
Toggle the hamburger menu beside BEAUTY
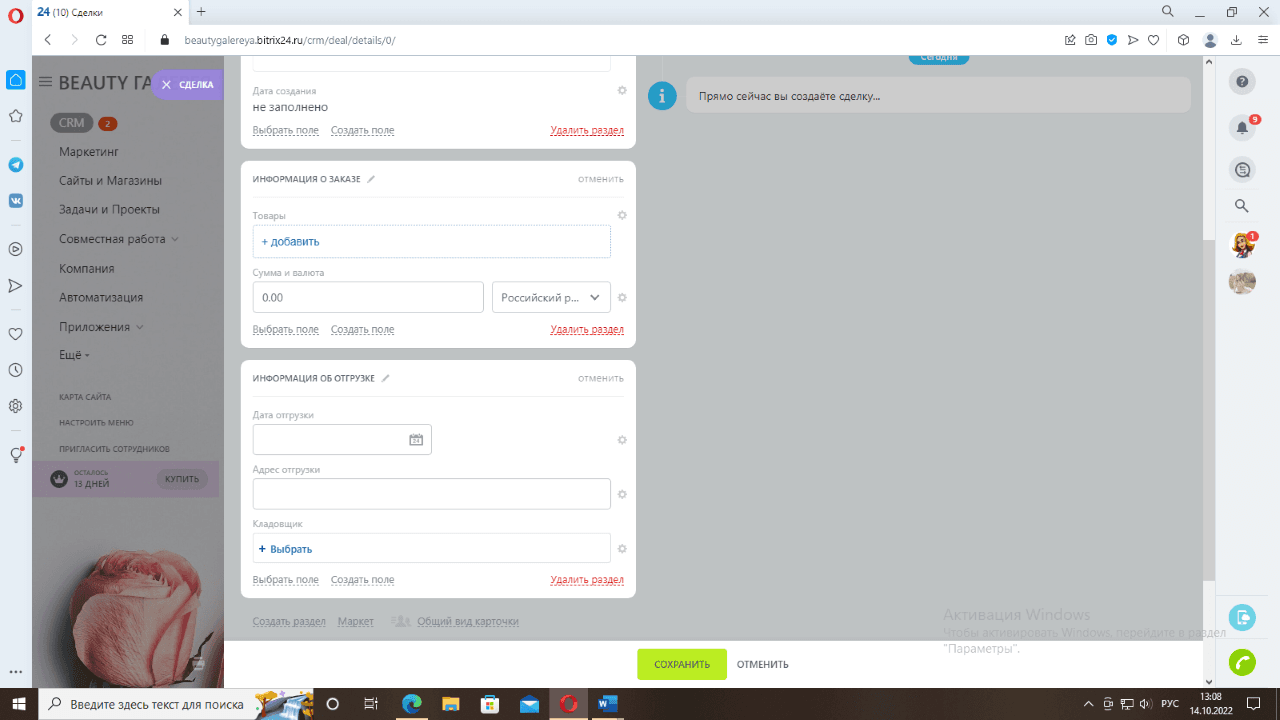[45, 82]
